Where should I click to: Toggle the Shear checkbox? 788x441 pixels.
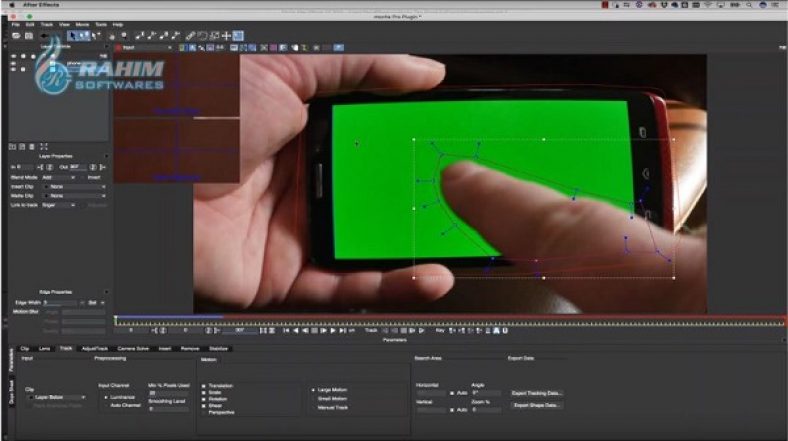204,405
